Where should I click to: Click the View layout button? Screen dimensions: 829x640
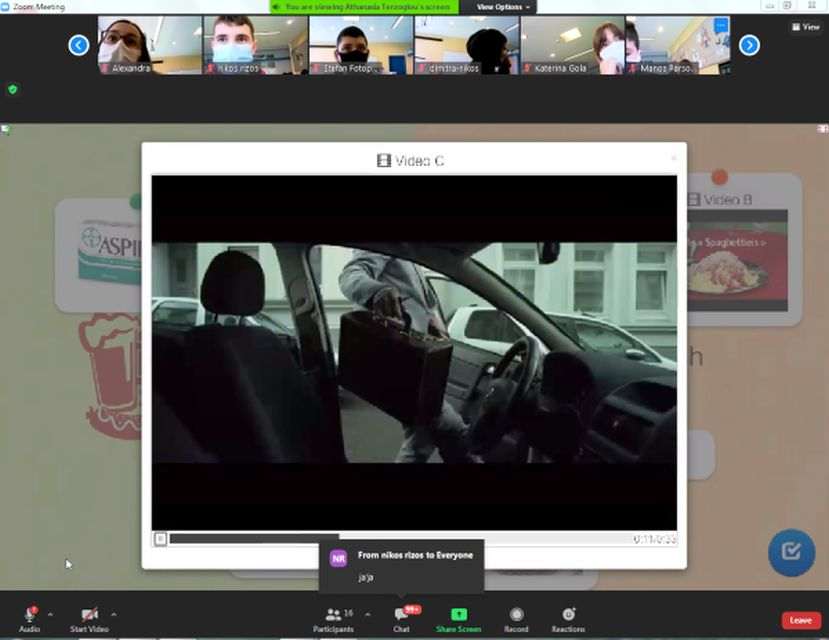(806, 26)
